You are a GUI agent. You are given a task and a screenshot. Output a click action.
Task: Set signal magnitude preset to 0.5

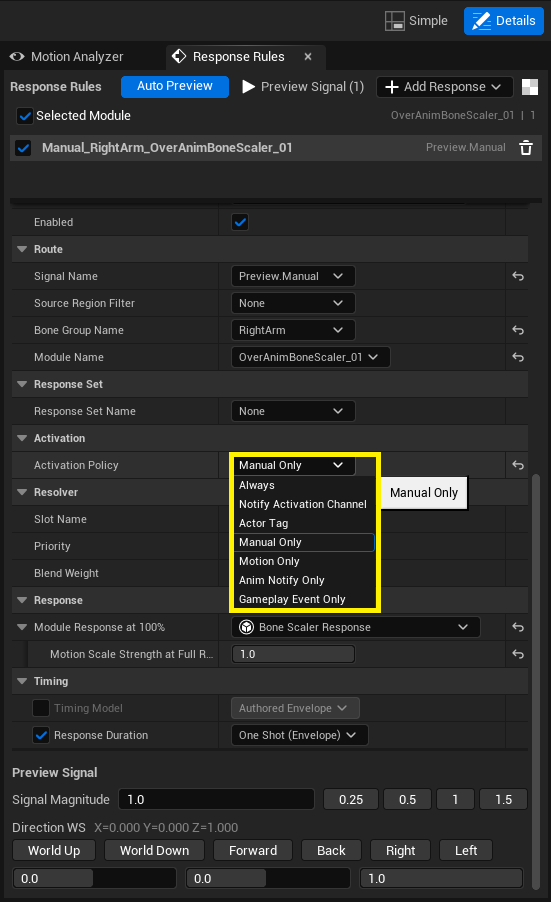[x=408, y=799]
